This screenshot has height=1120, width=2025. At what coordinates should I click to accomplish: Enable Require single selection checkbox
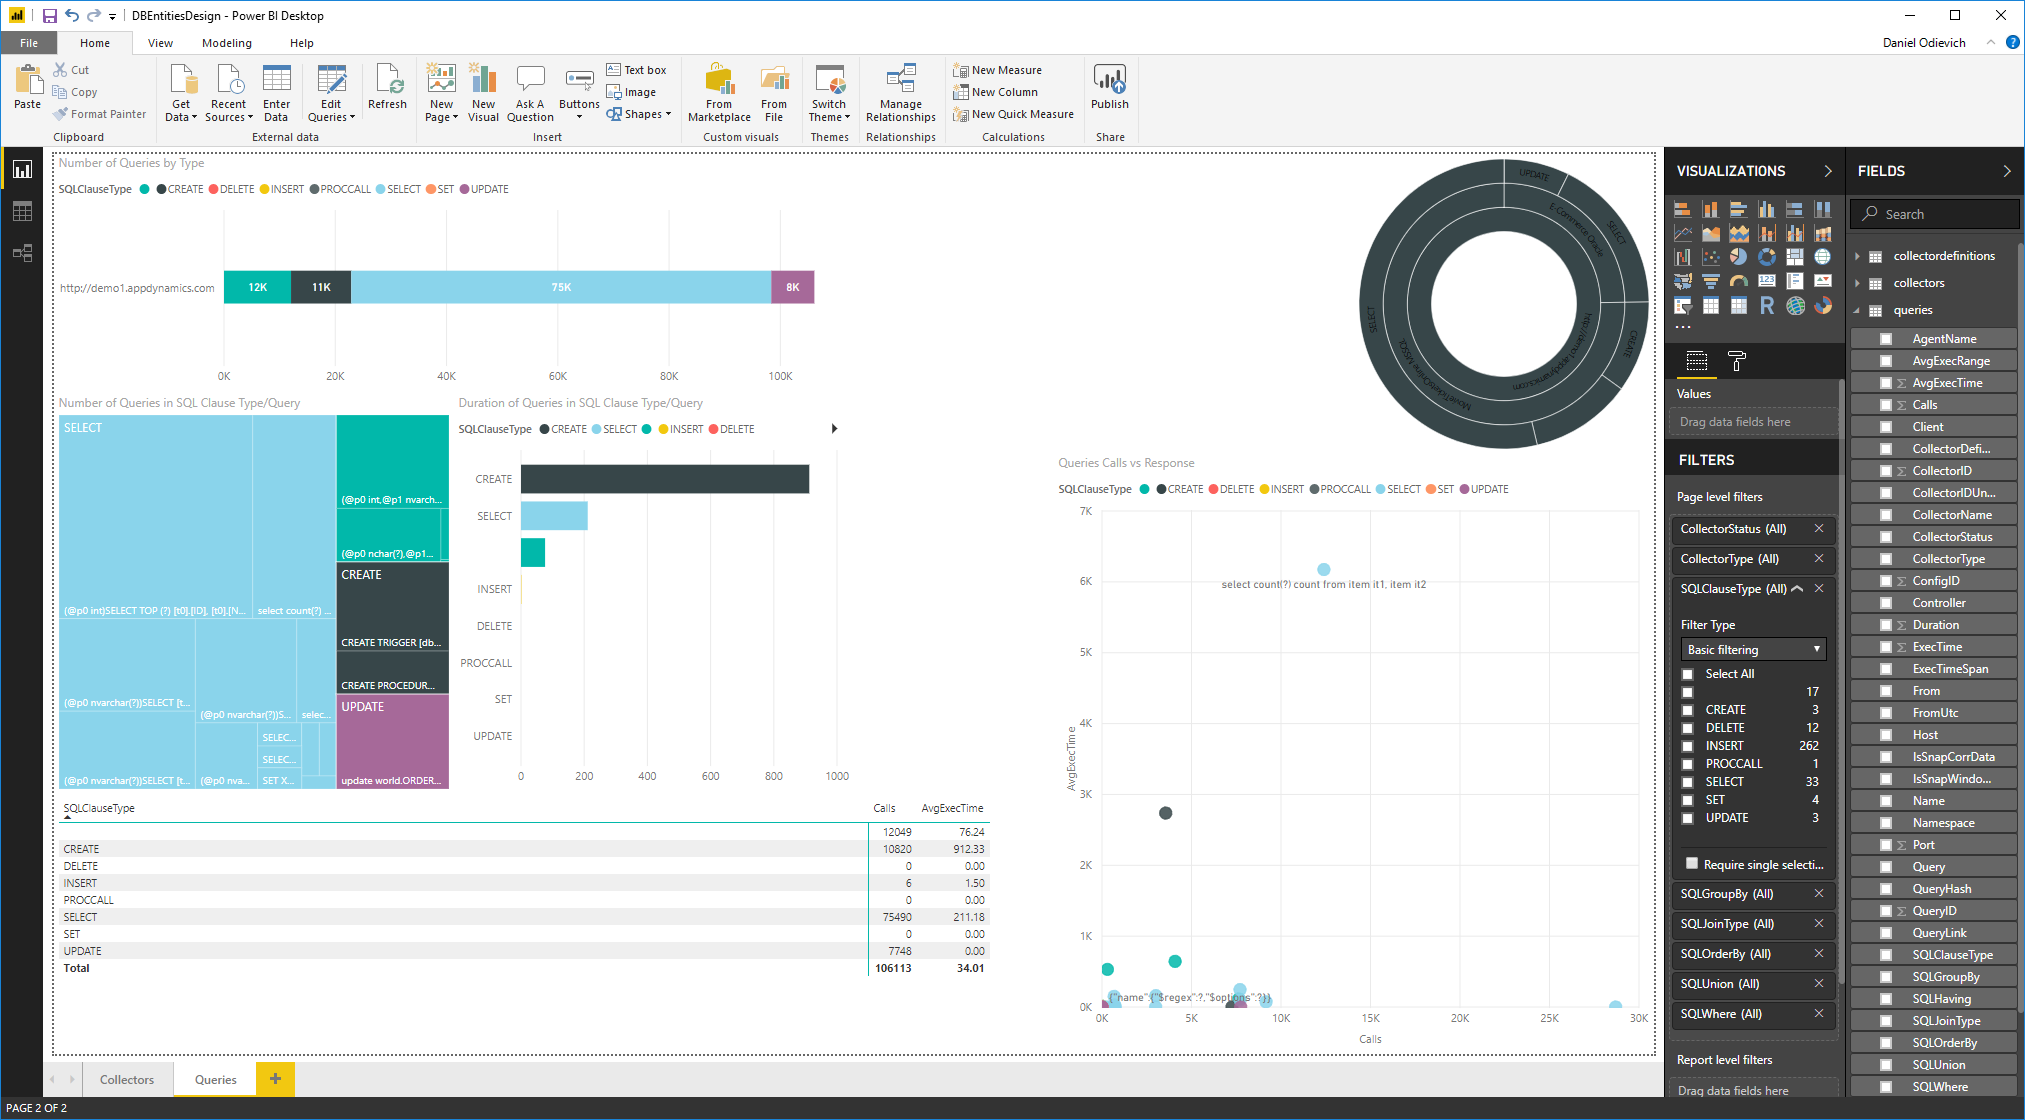[x=1692, y=864]
